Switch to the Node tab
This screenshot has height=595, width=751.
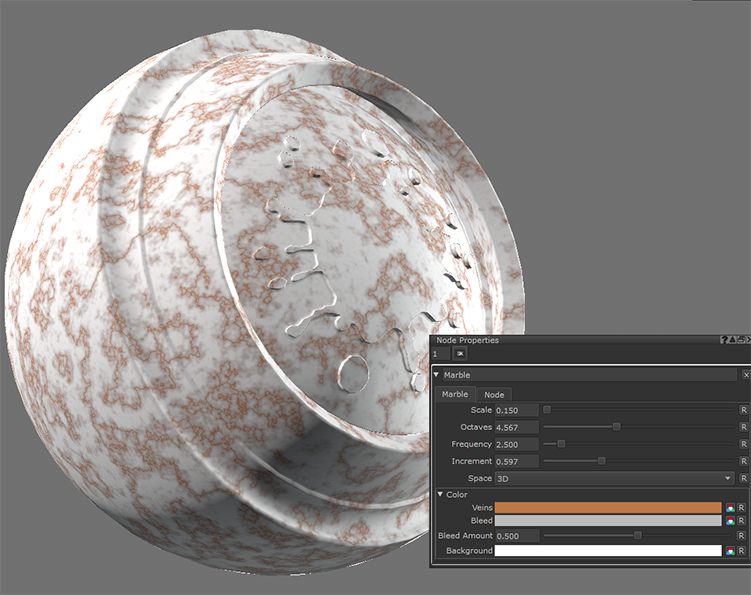tap(494, 395)
